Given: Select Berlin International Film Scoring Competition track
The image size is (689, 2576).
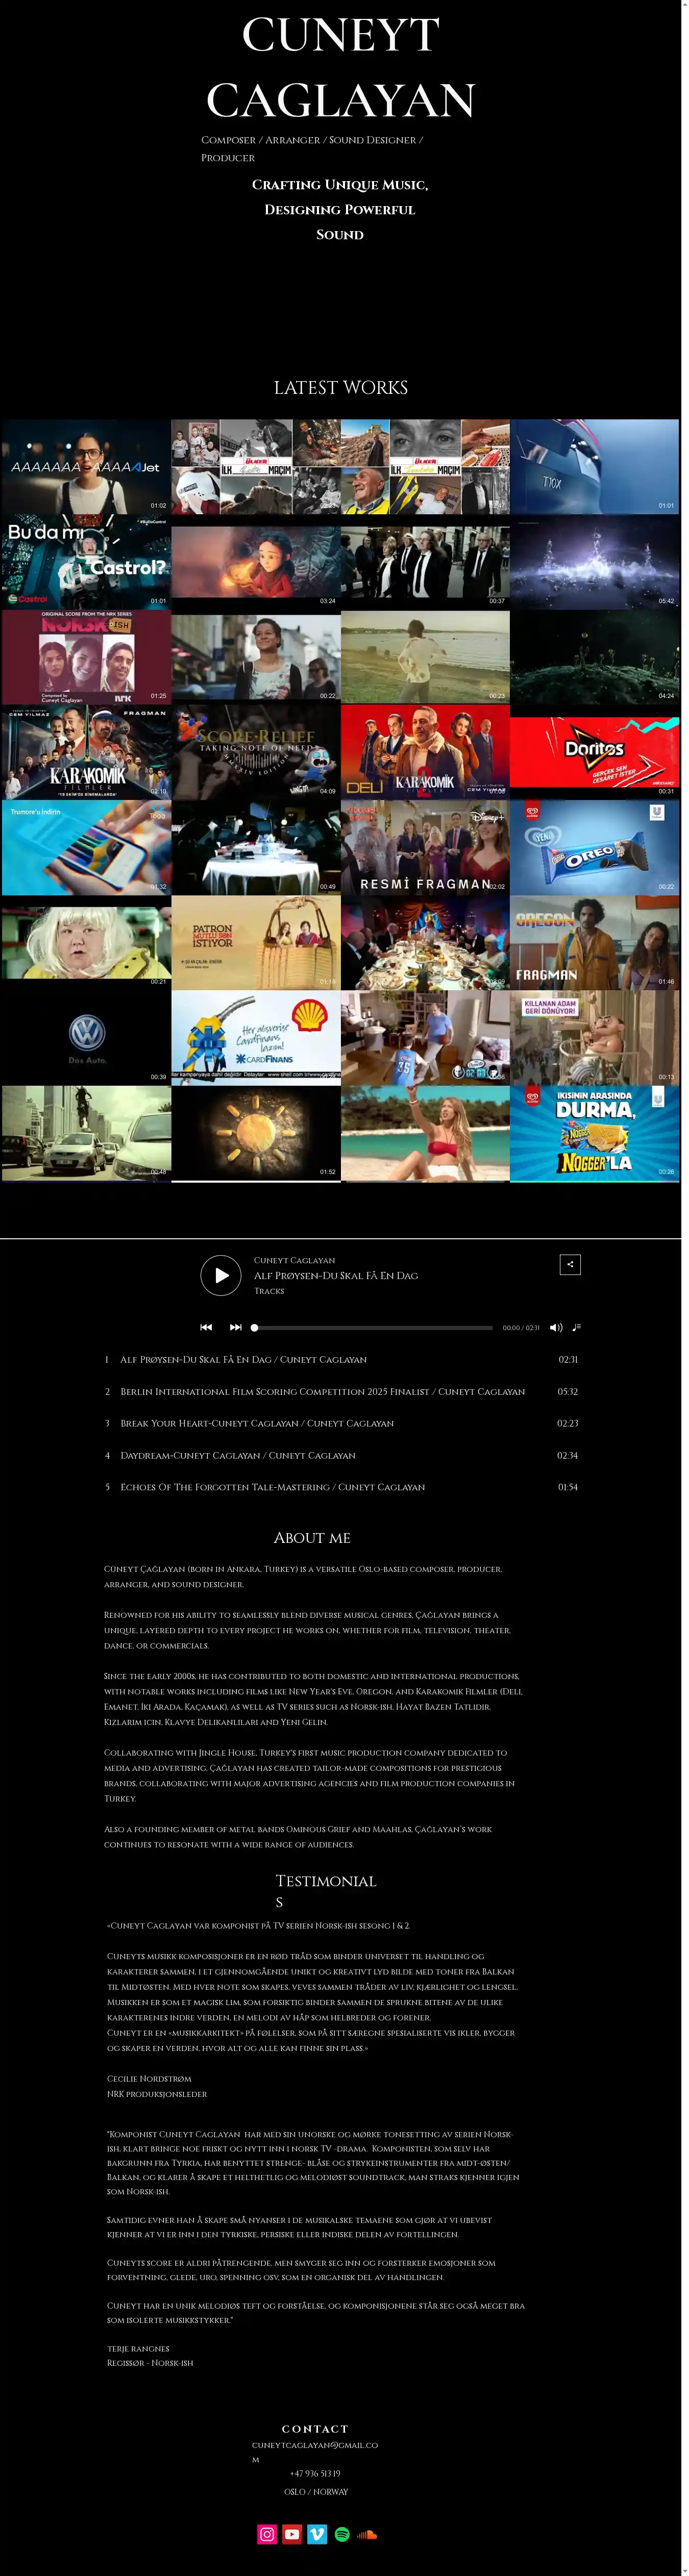Looking at the screenshot, I should pyautogui.click(x=322, y=1391).
